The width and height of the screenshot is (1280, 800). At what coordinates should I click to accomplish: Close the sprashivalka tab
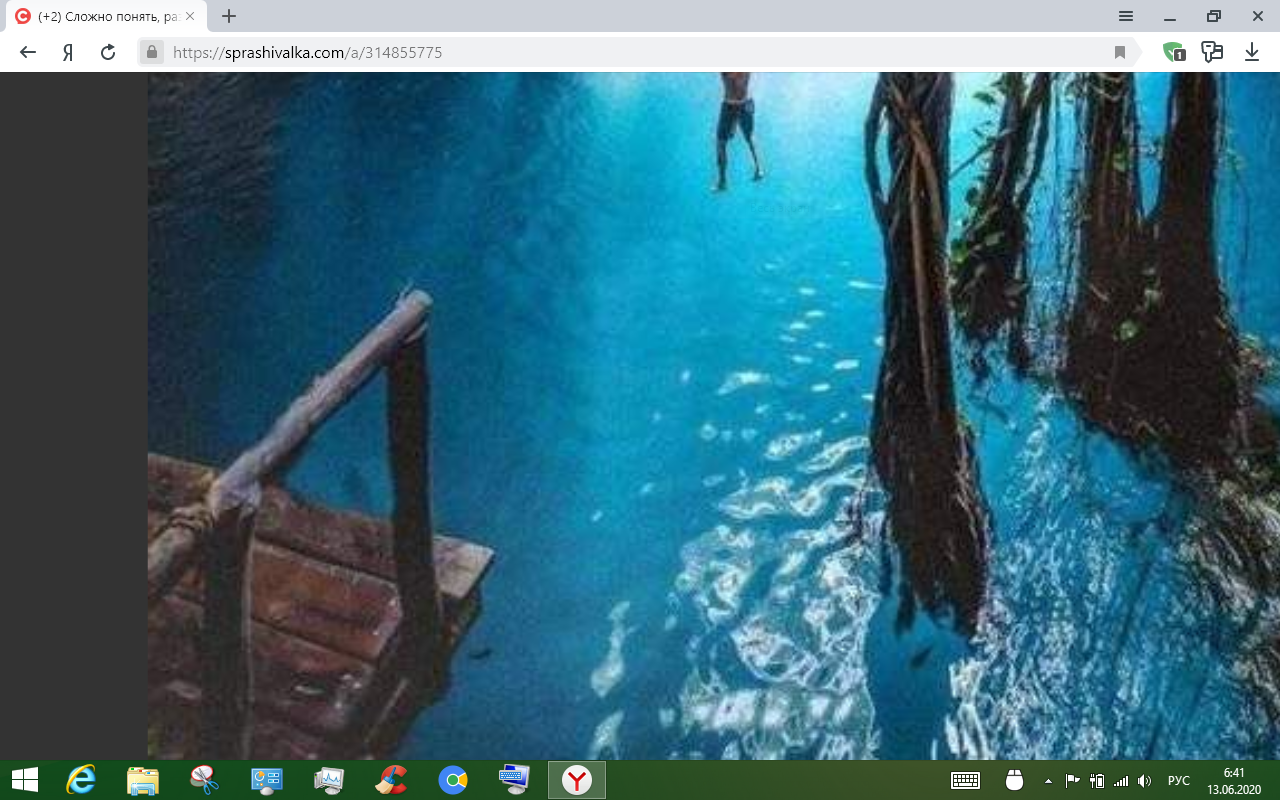pos(190,16)
